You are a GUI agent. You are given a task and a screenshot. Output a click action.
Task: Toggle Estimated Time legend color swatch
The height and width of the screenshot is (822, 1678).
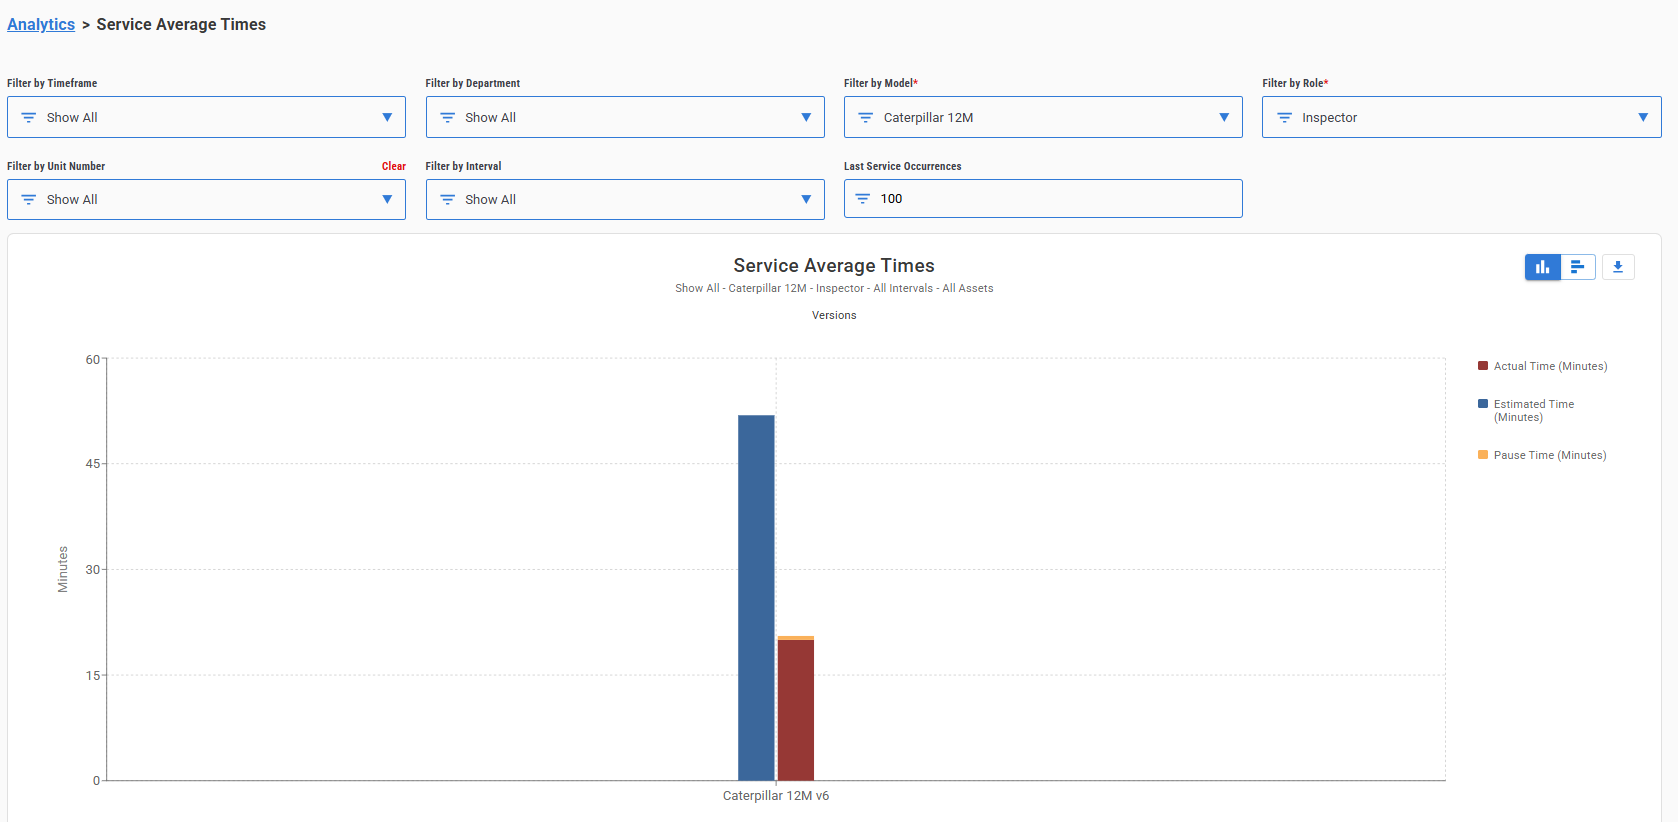click(x=1483, y=404)
